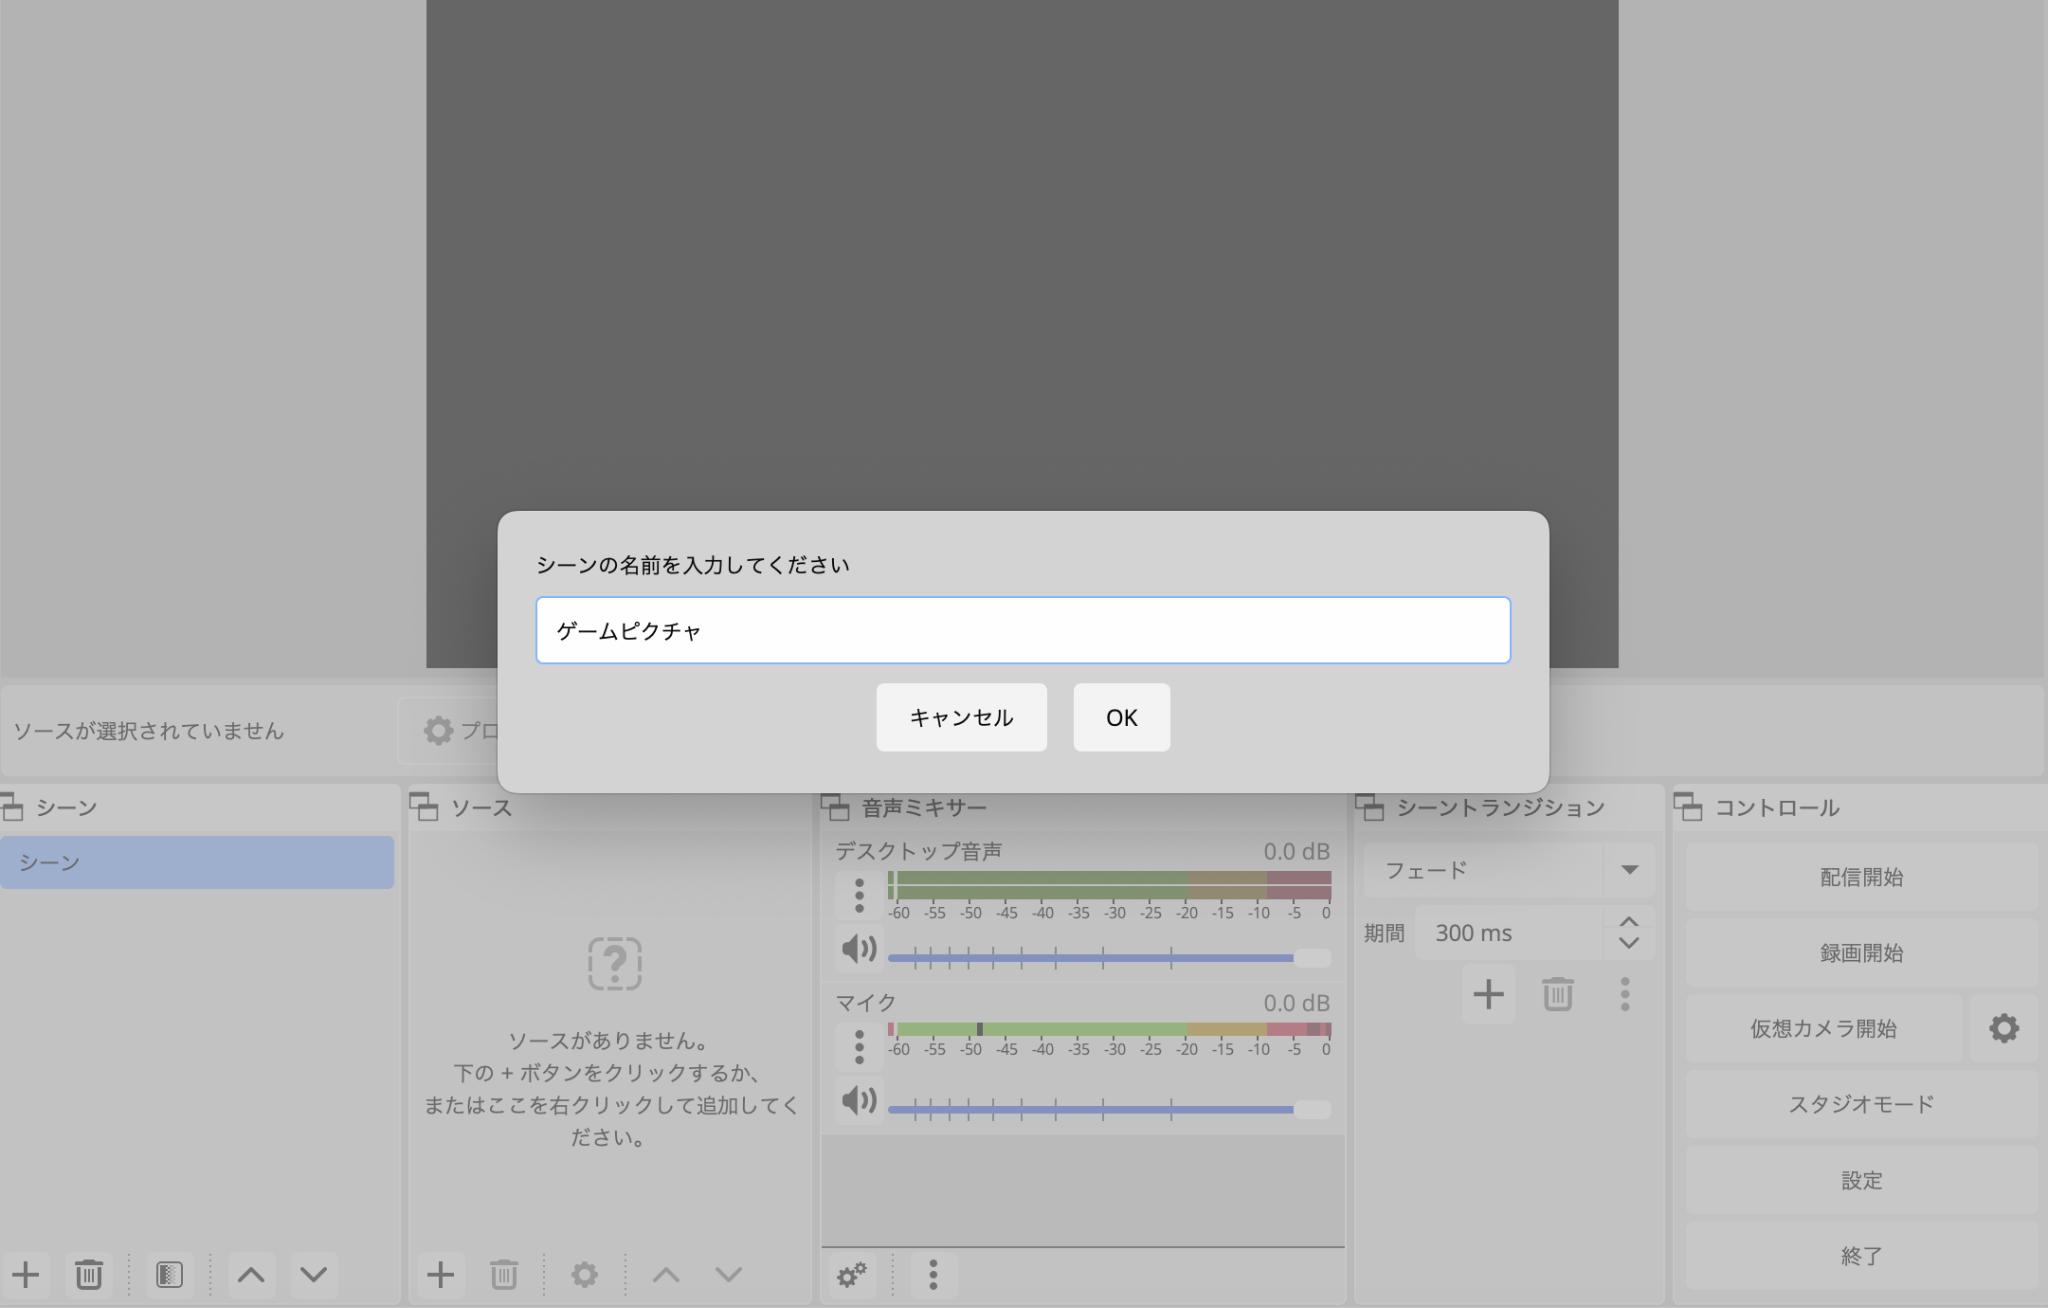Click the 300 ms duration field
The width and height of the screenshot is (2048, 1308).
(x=1509, y=933)
